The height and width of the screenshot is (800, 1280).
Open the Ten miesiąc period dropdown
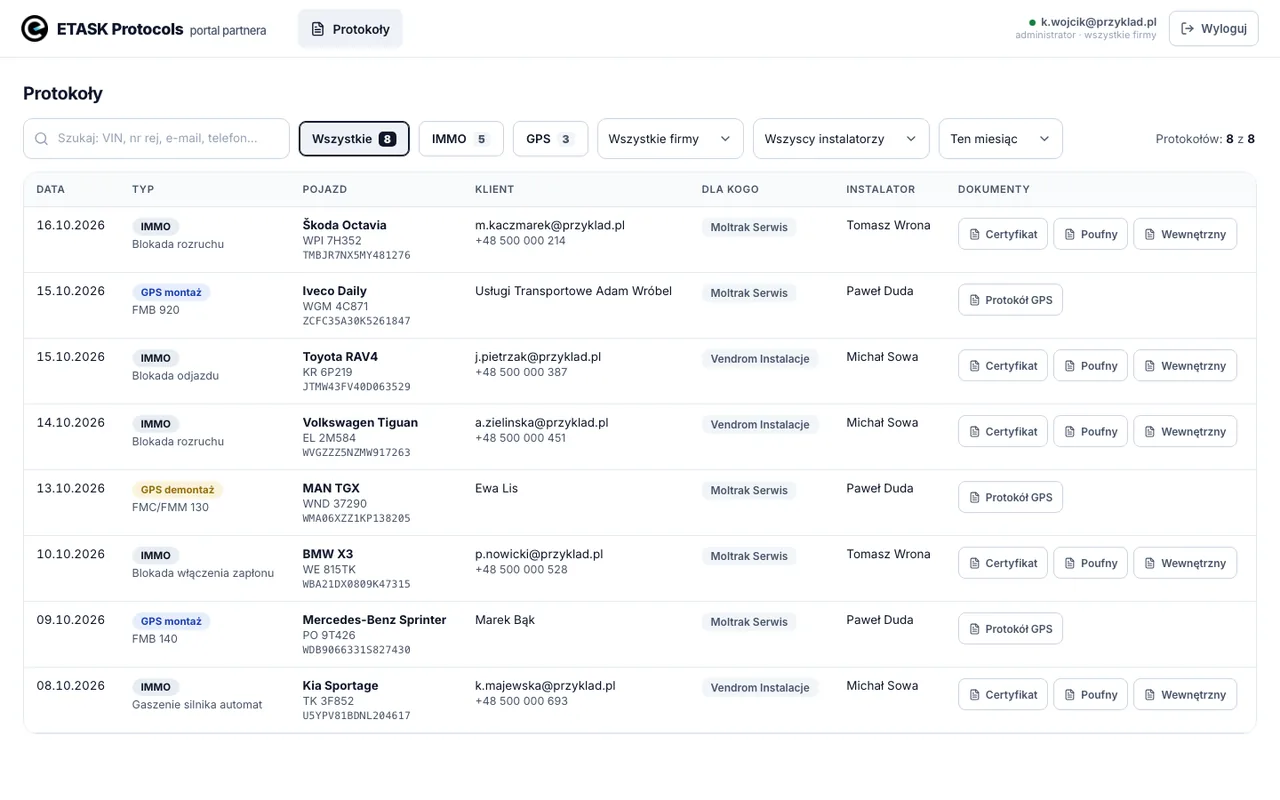click(x=1000, y=139)
